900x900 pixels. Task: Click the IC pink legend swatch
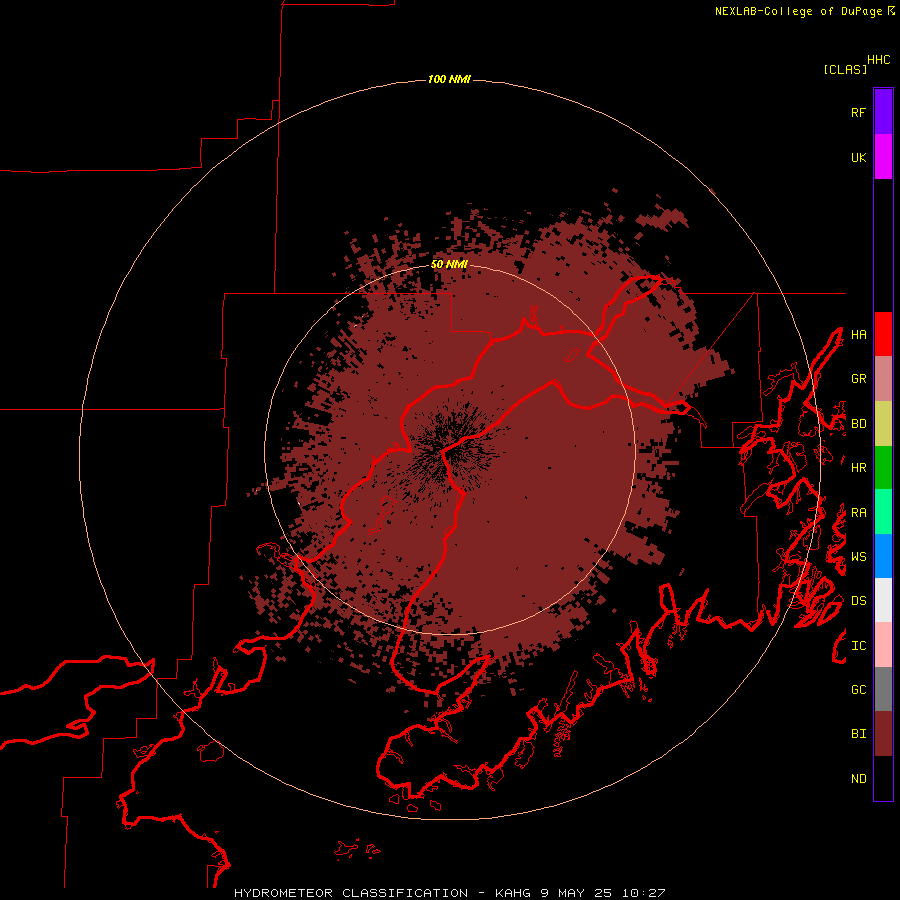tap(883, 645)
